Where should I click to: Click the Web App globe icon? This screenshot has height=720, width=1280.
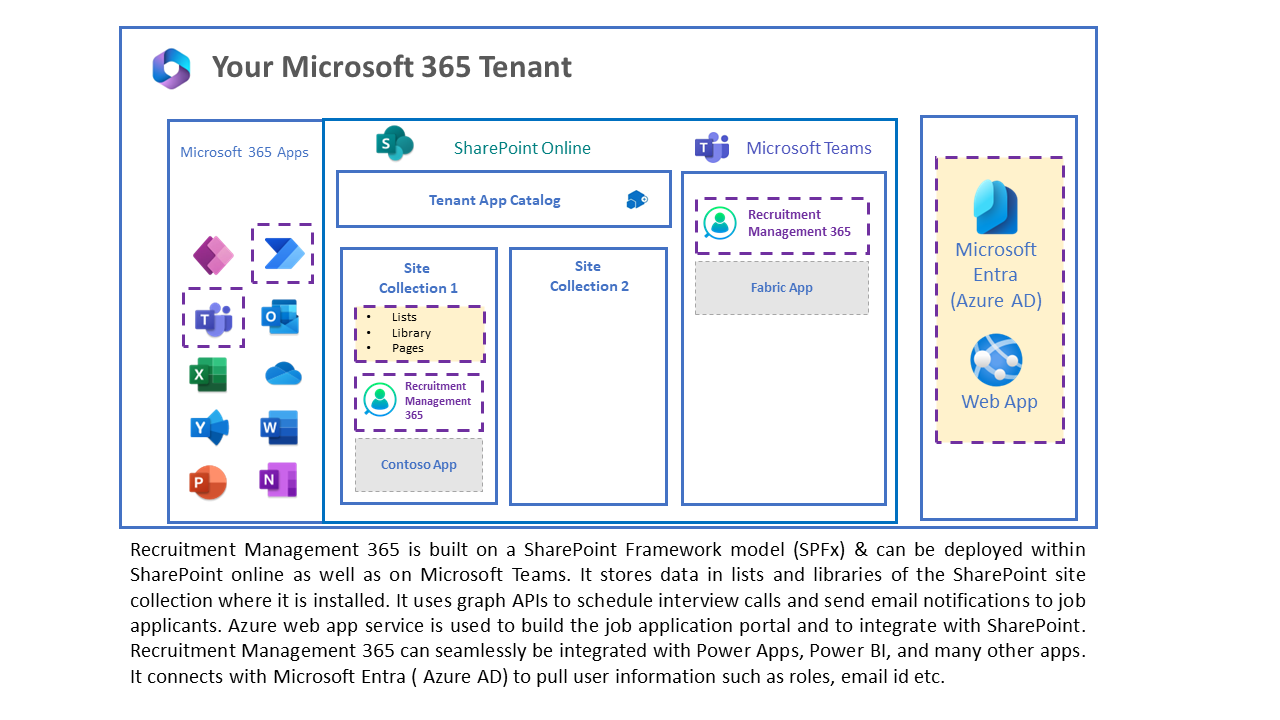996,360
